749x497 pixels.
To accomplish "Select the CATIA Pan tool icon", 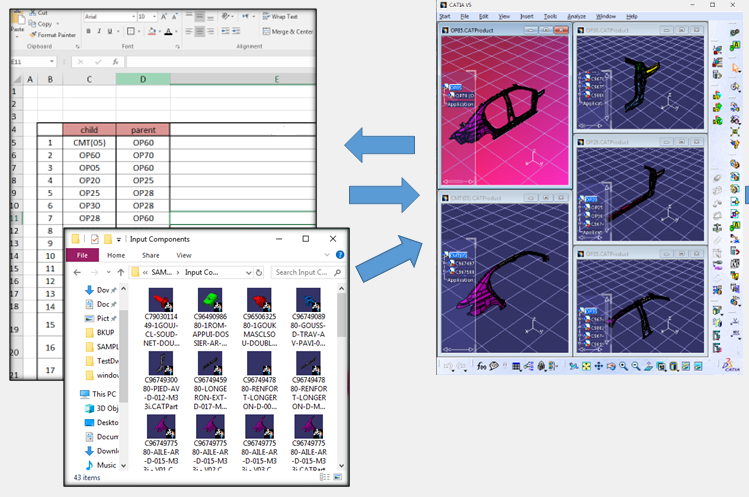I will point(599,367).
